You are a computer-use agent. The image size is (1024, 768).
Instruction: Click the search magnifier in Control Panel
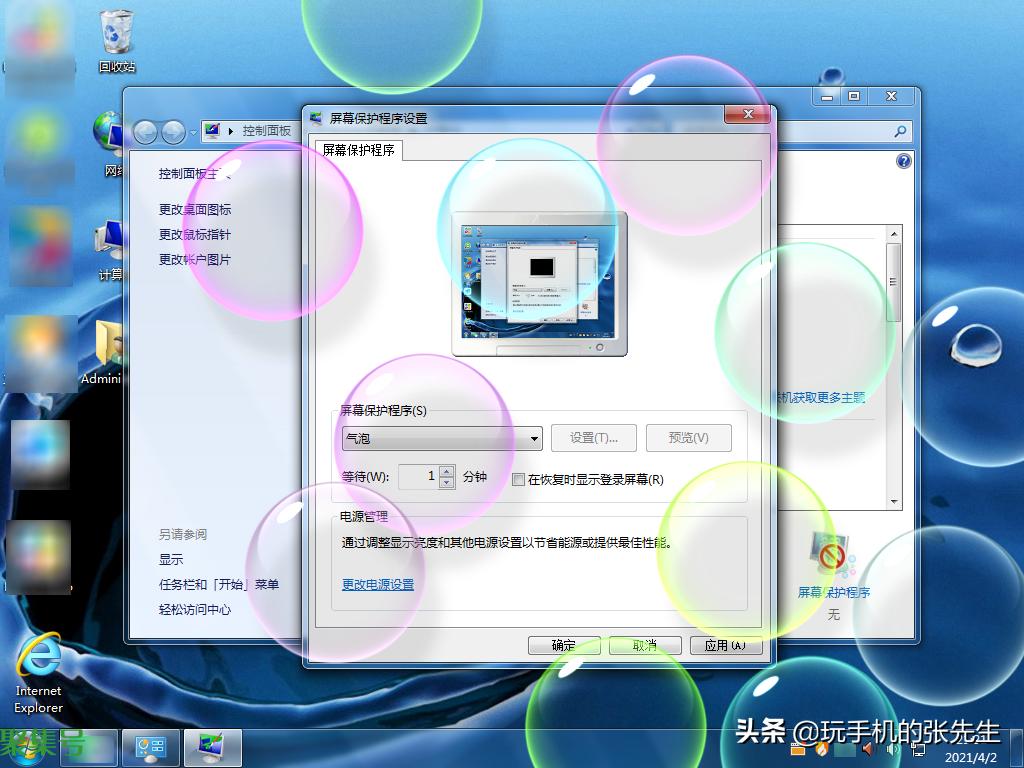coord(900,131)
